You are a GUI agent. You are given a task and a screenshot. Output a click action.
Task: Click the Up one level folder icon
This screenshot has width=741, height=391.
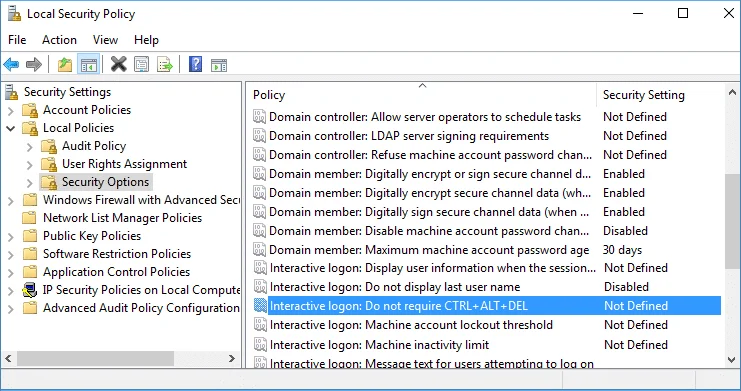tap(65, 64)
